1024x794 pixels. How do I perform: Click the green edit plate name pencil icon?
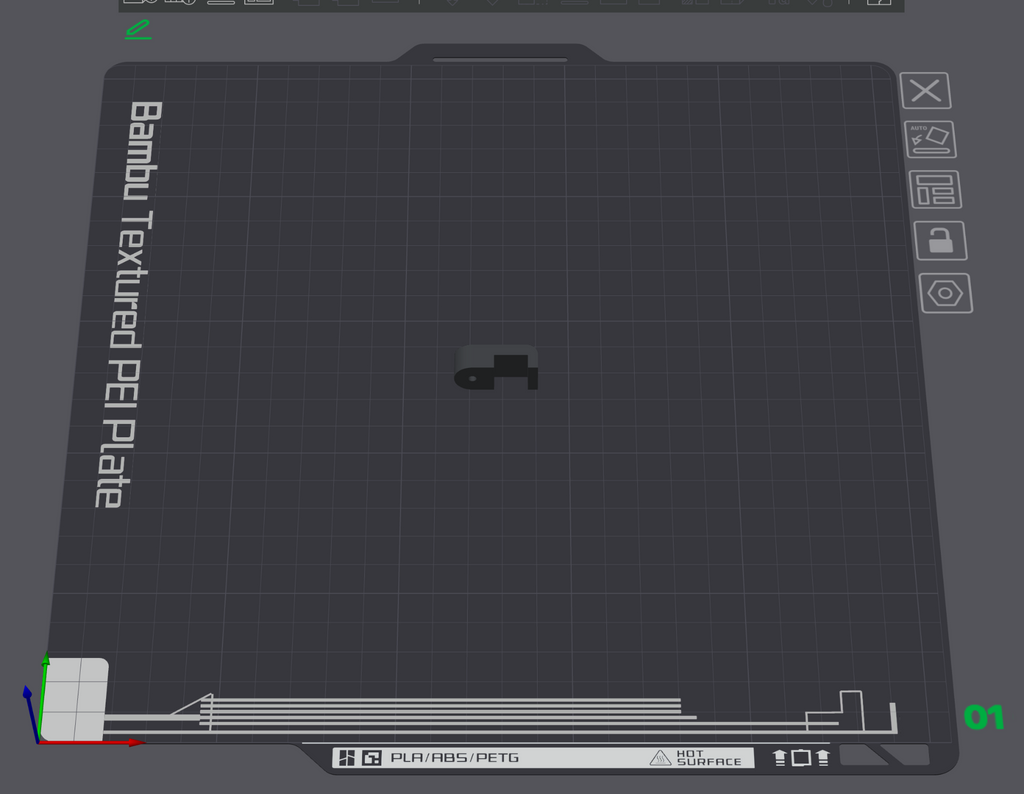tap(138, 30)
